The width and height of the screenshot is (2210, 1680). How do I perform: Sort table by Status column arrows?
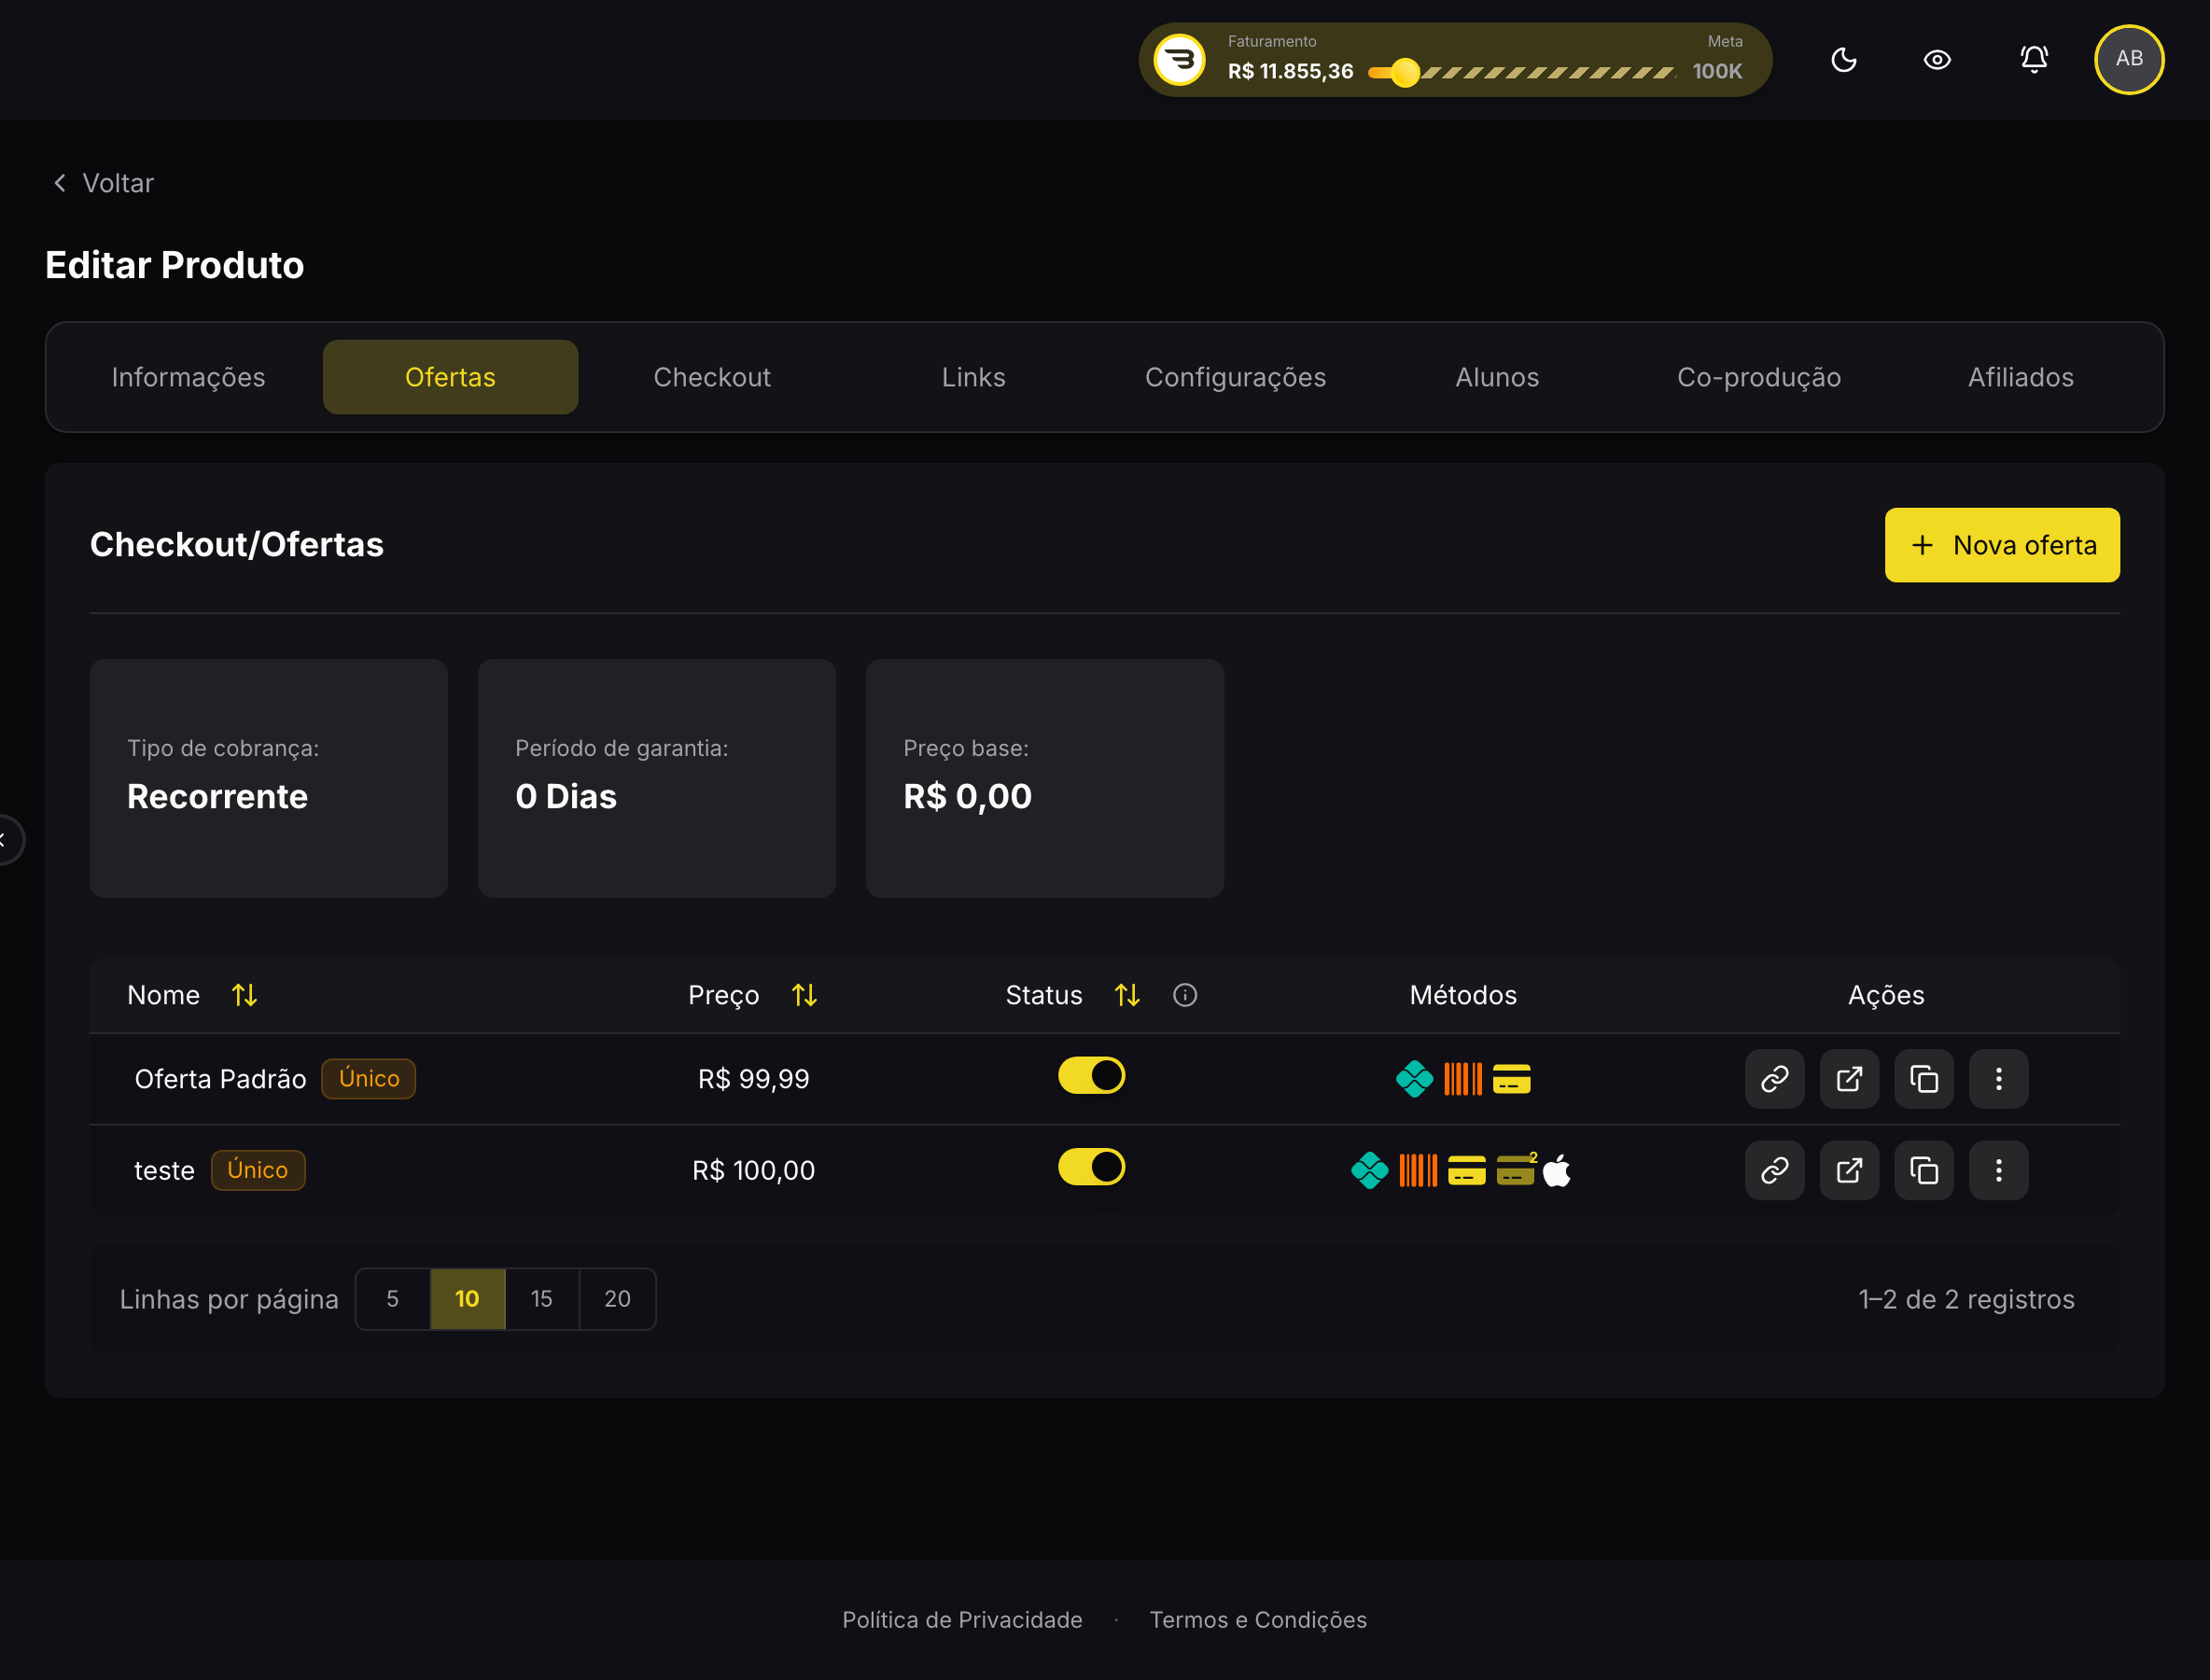click(x=1128, y=995)
